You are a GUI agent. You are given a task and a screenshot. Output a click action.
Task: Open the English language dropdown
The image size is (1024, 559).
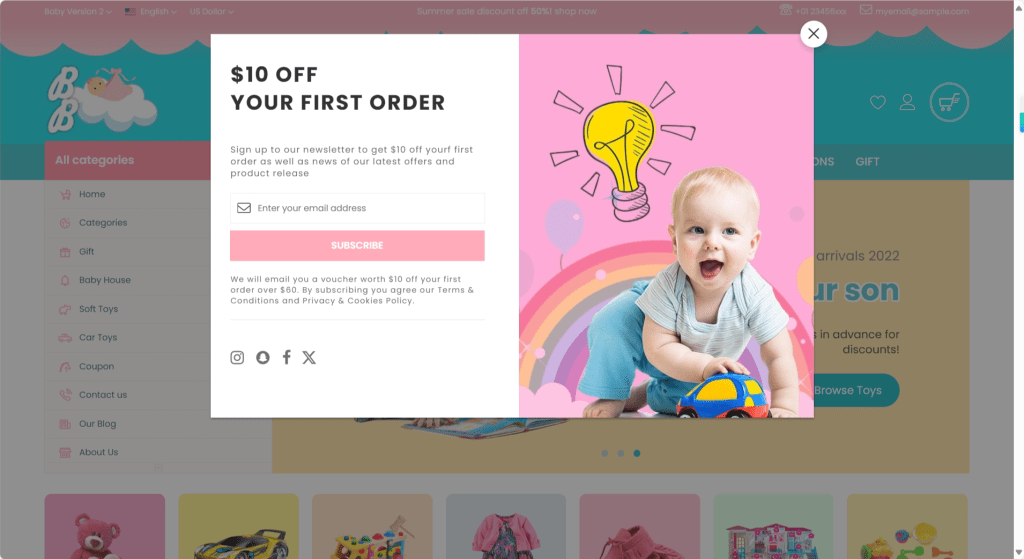click(151, 11)
